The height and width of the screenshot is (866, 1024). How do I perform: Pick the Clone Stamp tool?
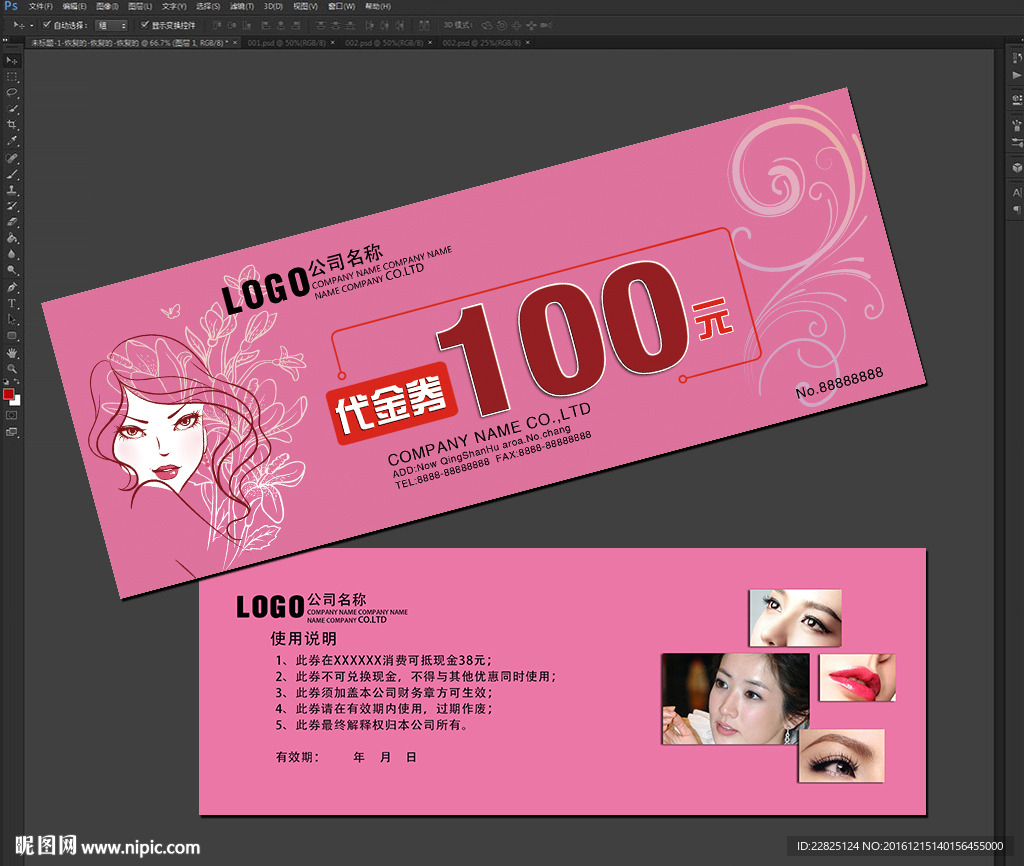click(12, 189)
